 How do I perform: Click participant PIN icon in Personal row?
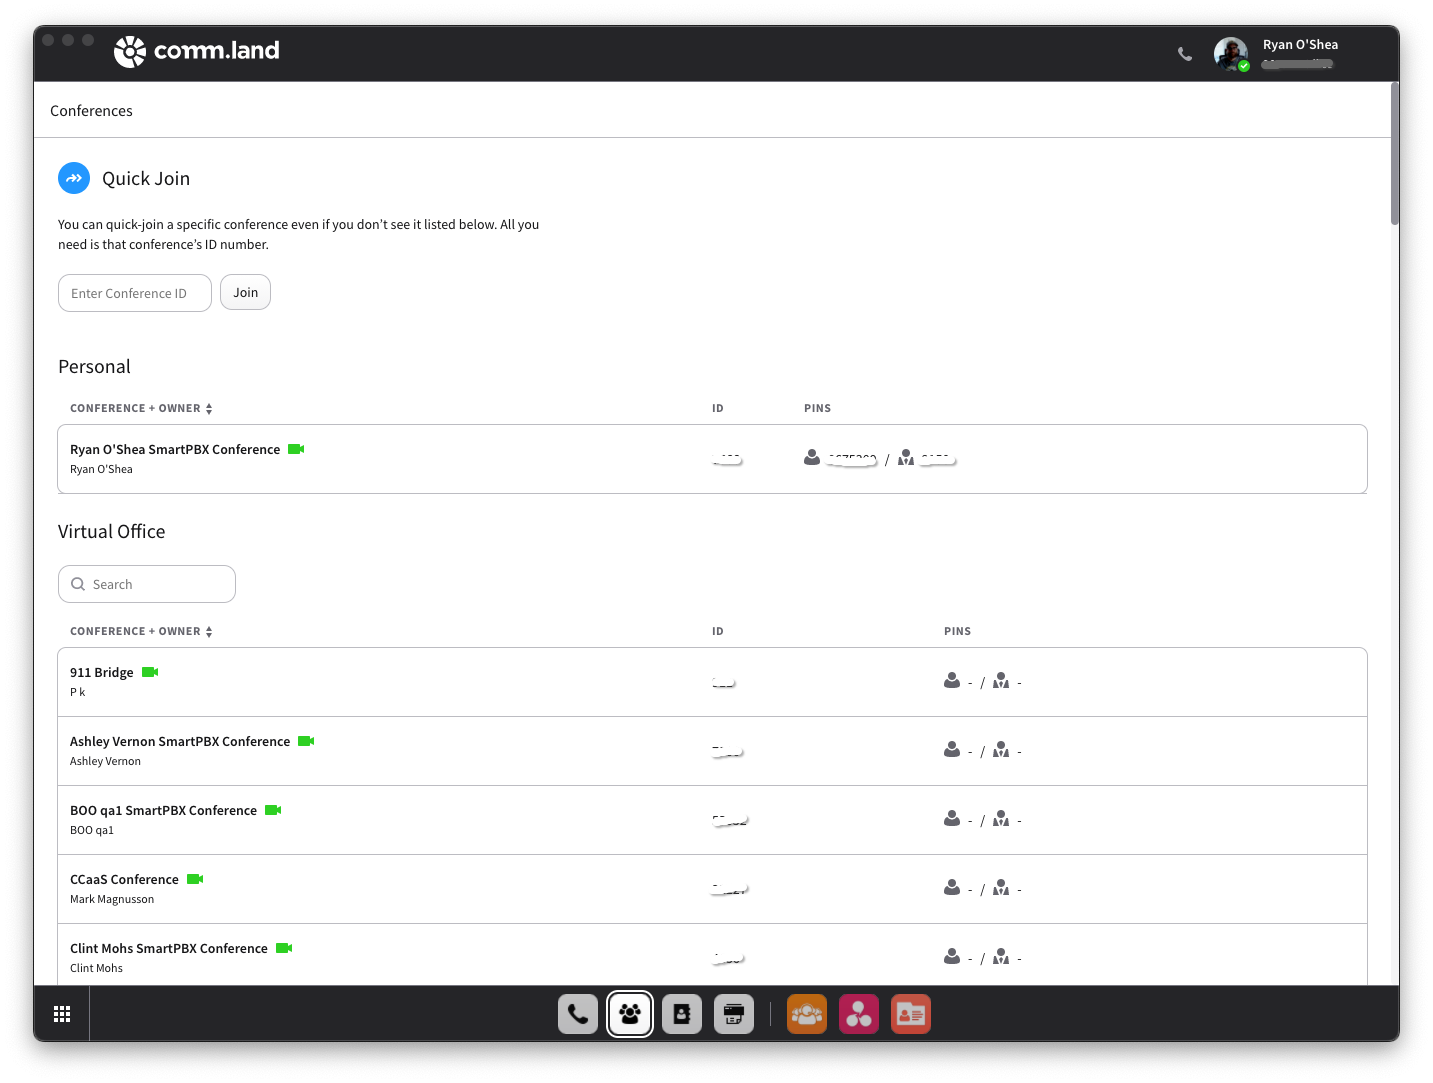coord(812,457)
